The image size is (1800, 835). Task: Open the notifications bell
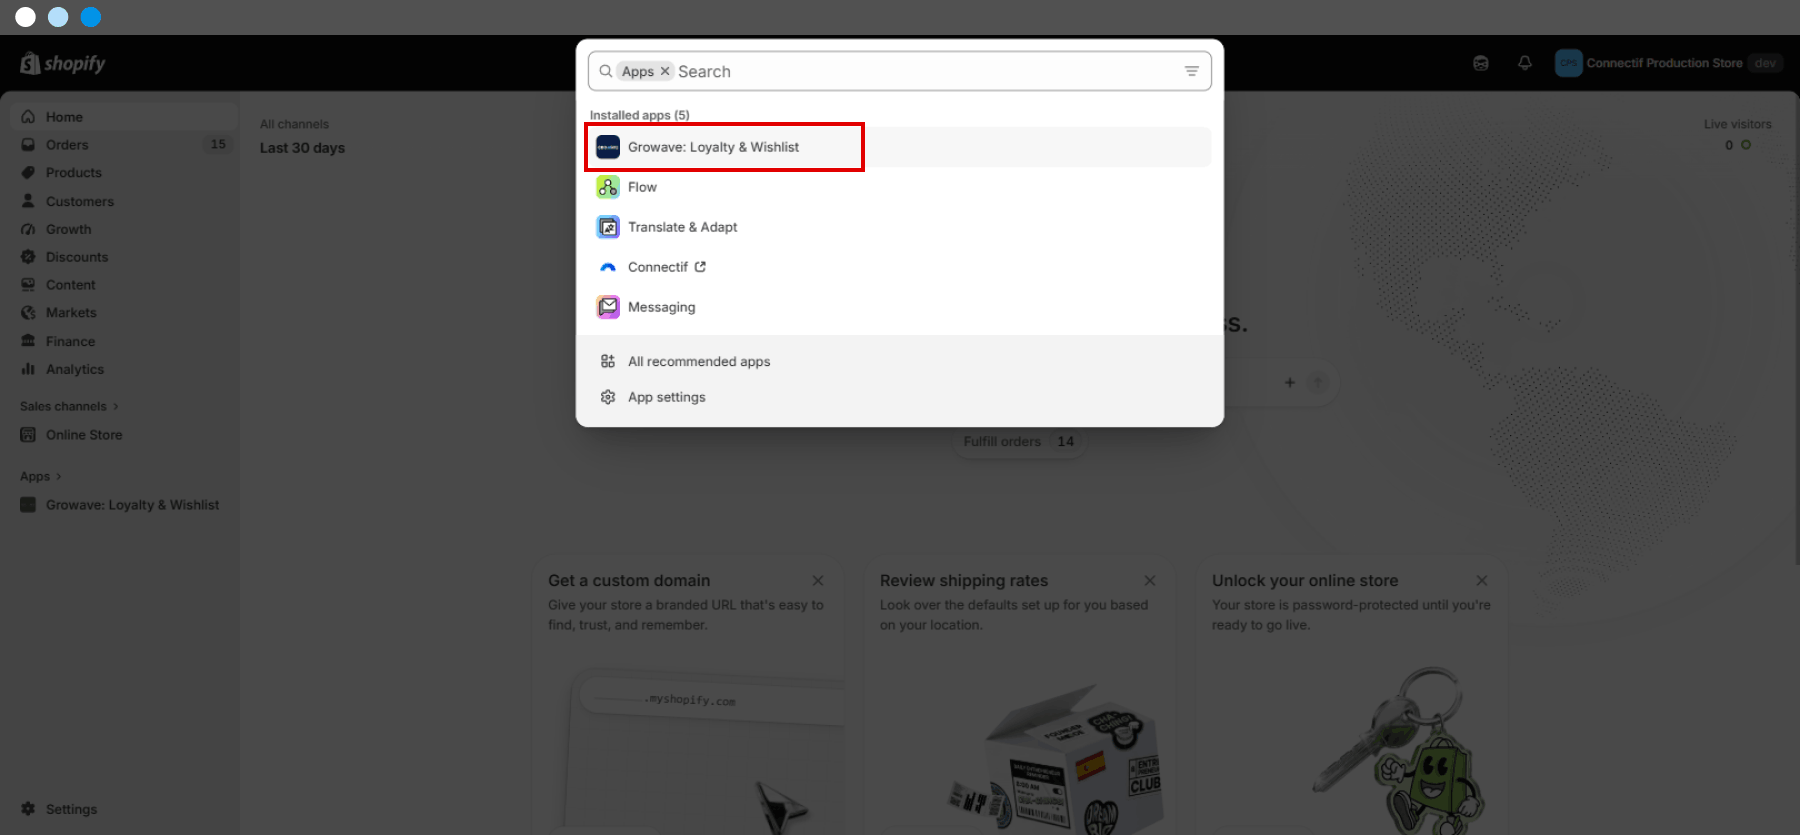(x=1524, y=63)
